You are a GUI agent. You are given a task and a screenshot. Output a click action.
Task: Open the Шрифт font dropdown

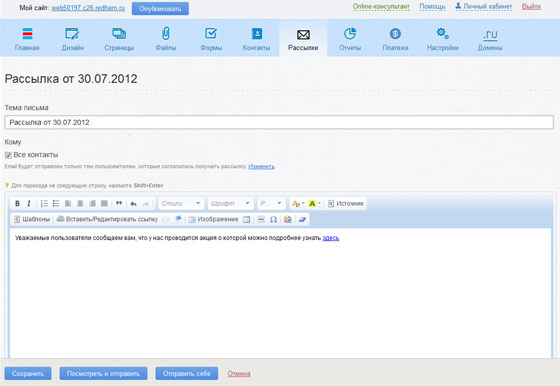click(231, 204)
